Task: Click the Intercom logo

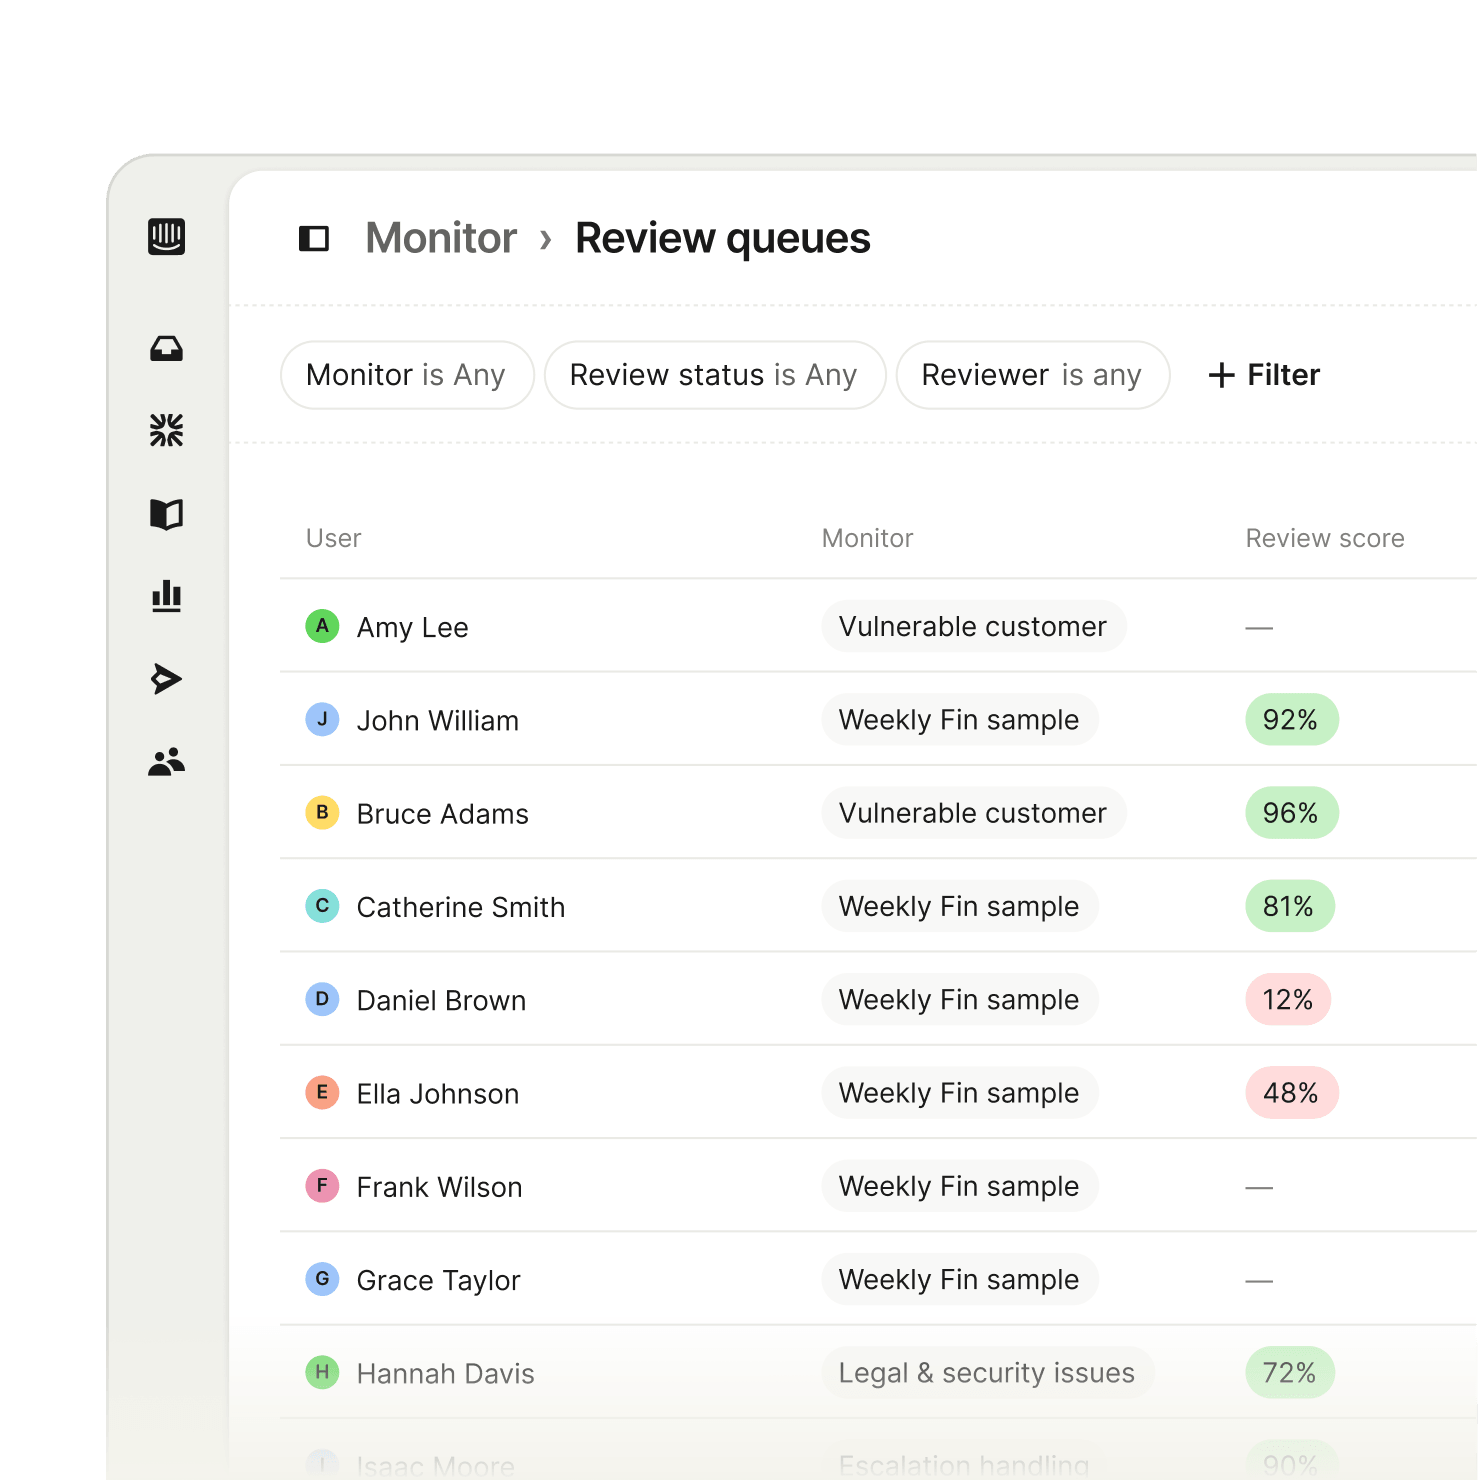Action: pyautogui.click(x=166, y=238)
